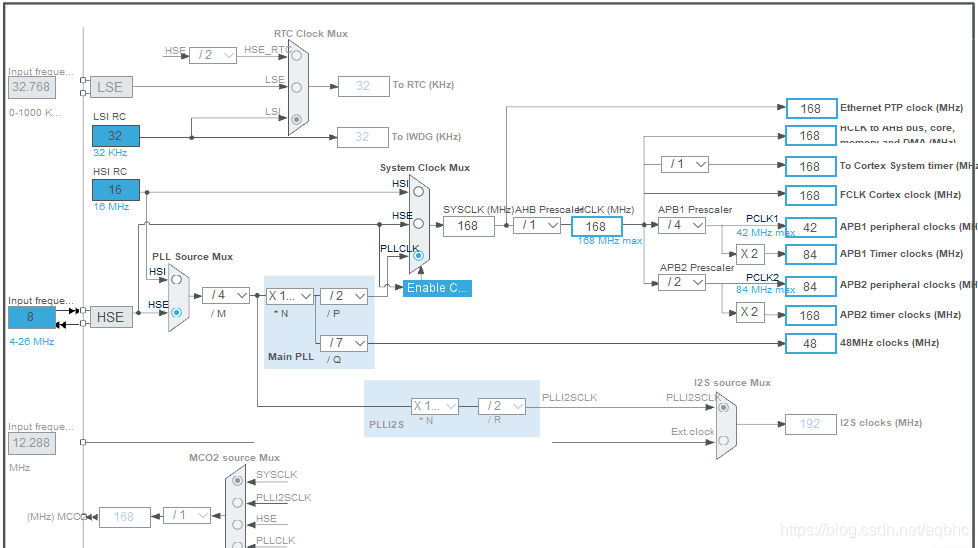Click the HSI RC value box 16
The image size is (978, 548).
click(115, 190)
